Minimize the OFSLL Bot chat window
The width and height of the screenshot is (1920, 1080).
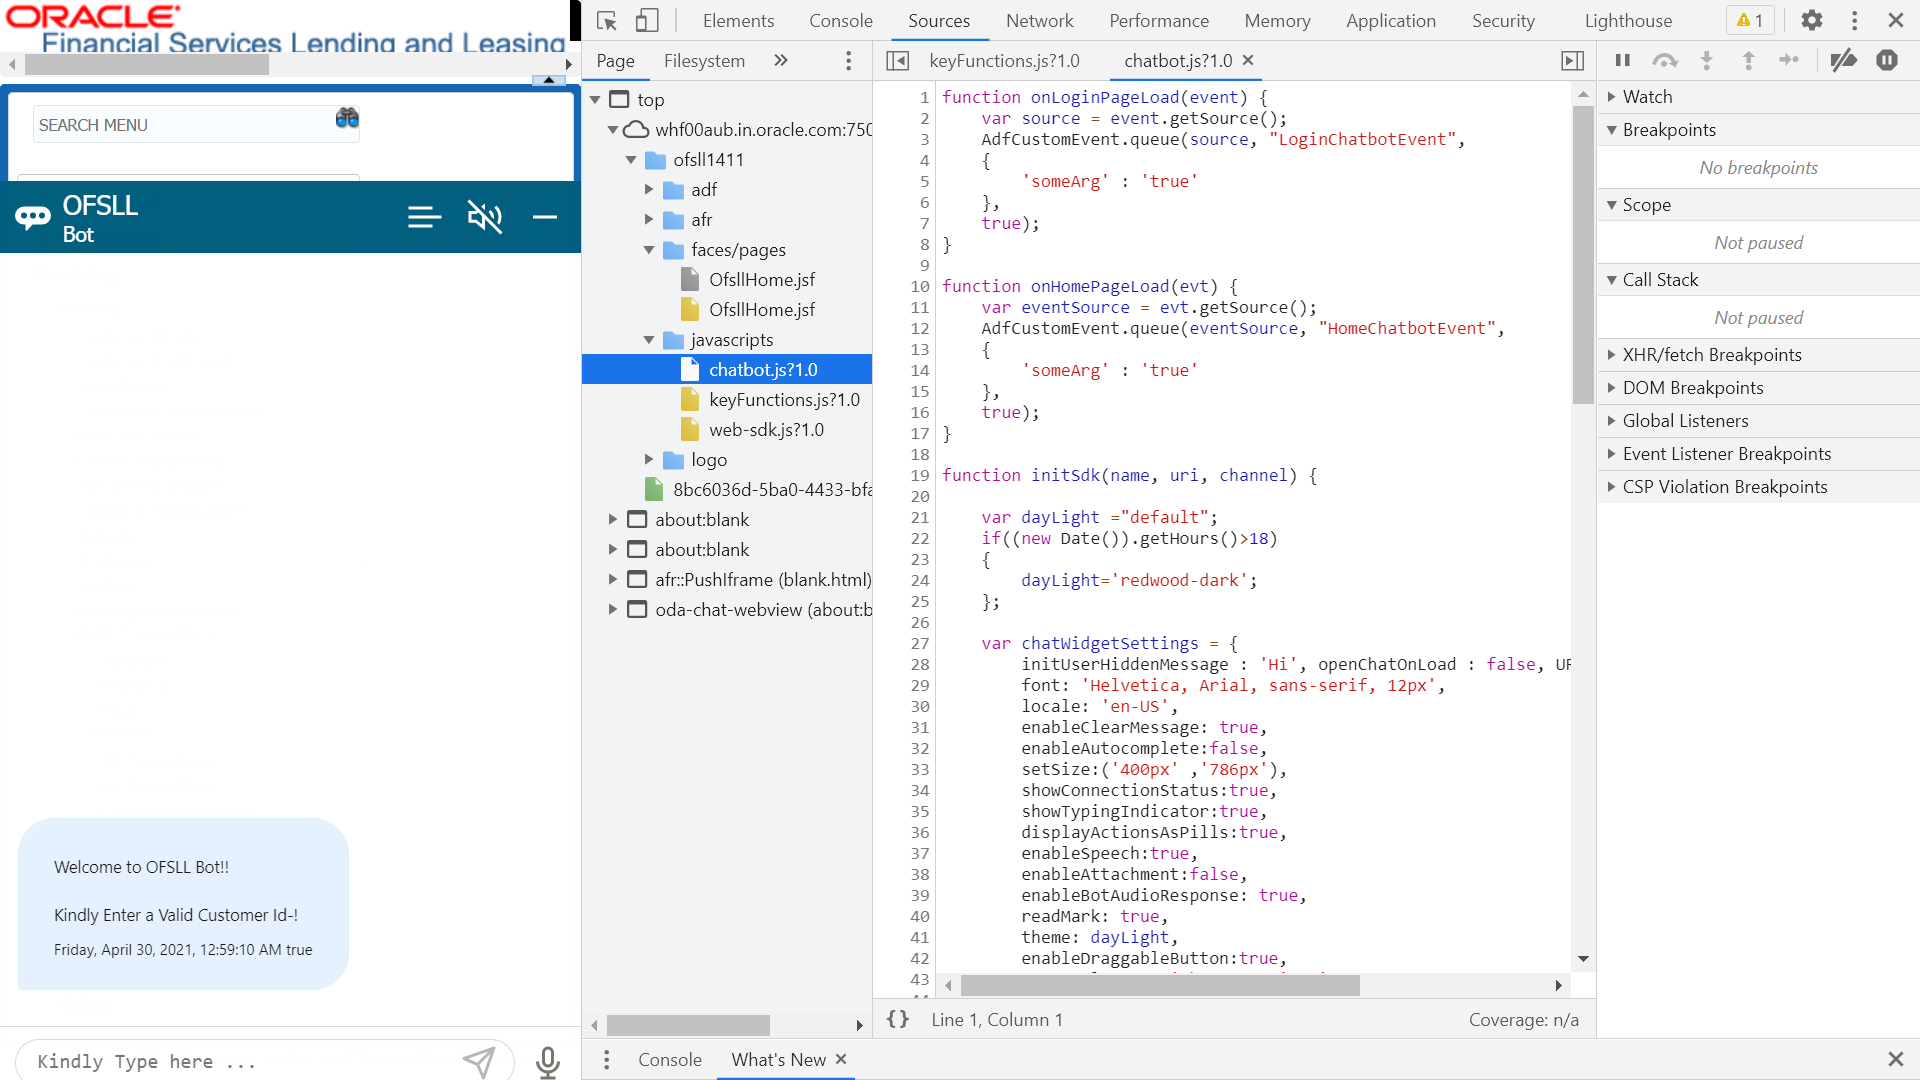tap(545, 217)
